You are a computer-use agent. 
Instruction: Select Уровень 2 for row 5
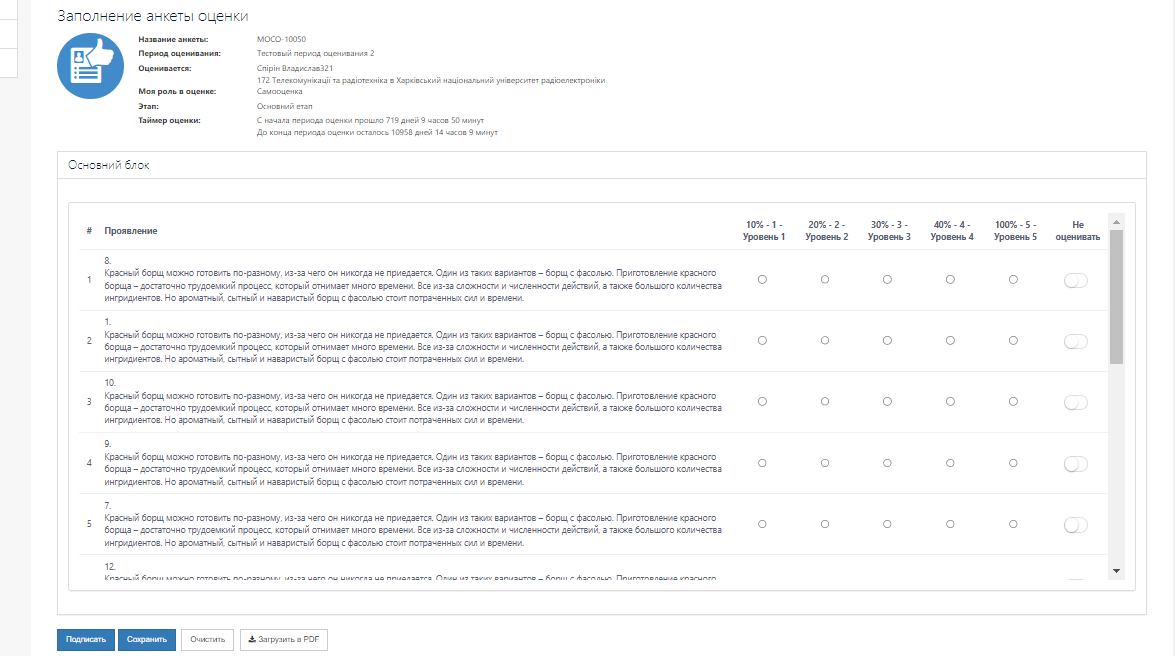pyautogui.click(x=825, y=524)
